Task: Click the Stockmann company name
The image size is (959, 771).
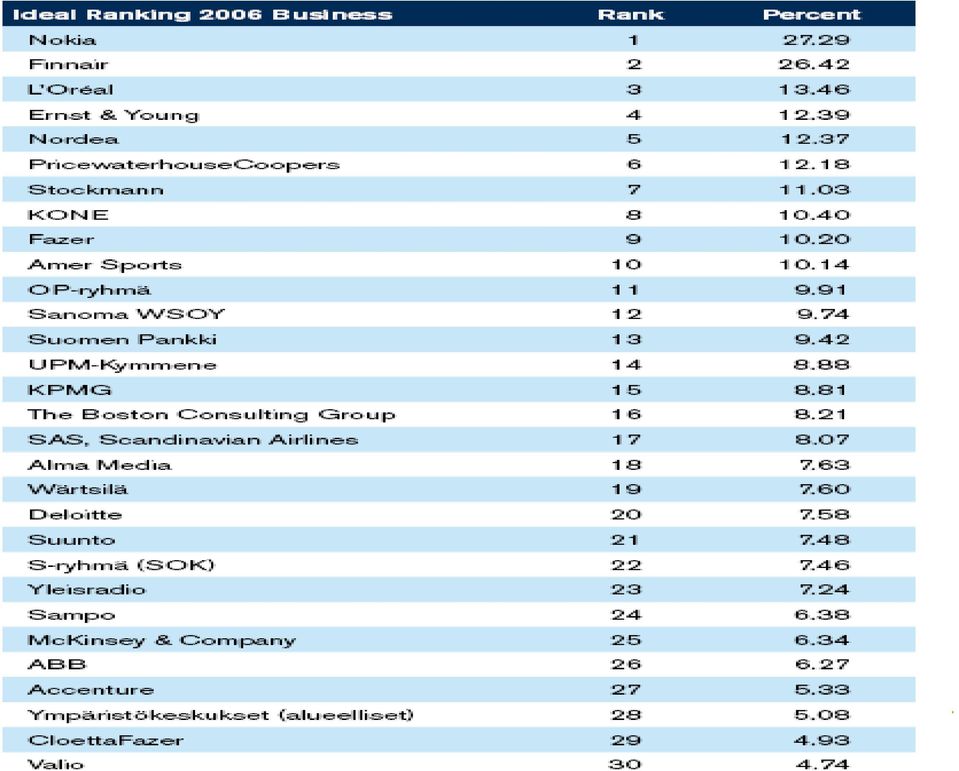Action: (x=96, y=190)
